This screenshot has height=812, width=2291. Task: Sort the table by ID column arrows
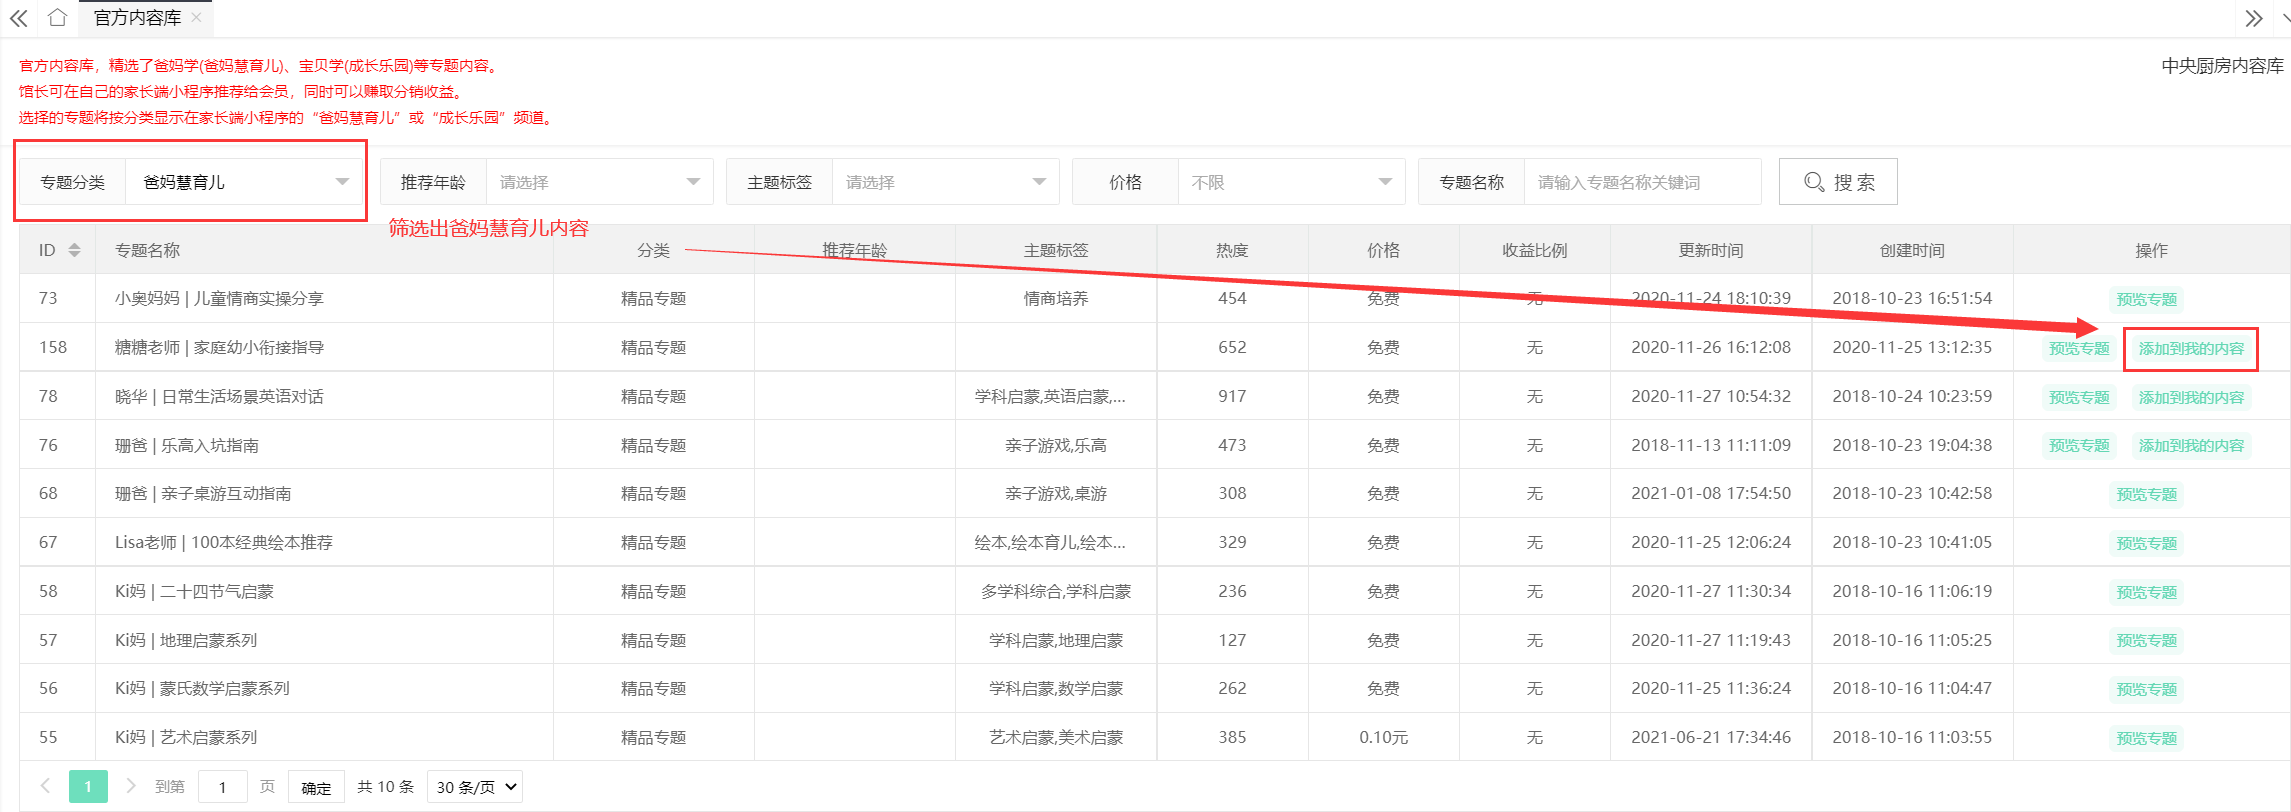(x=74, y=250)
